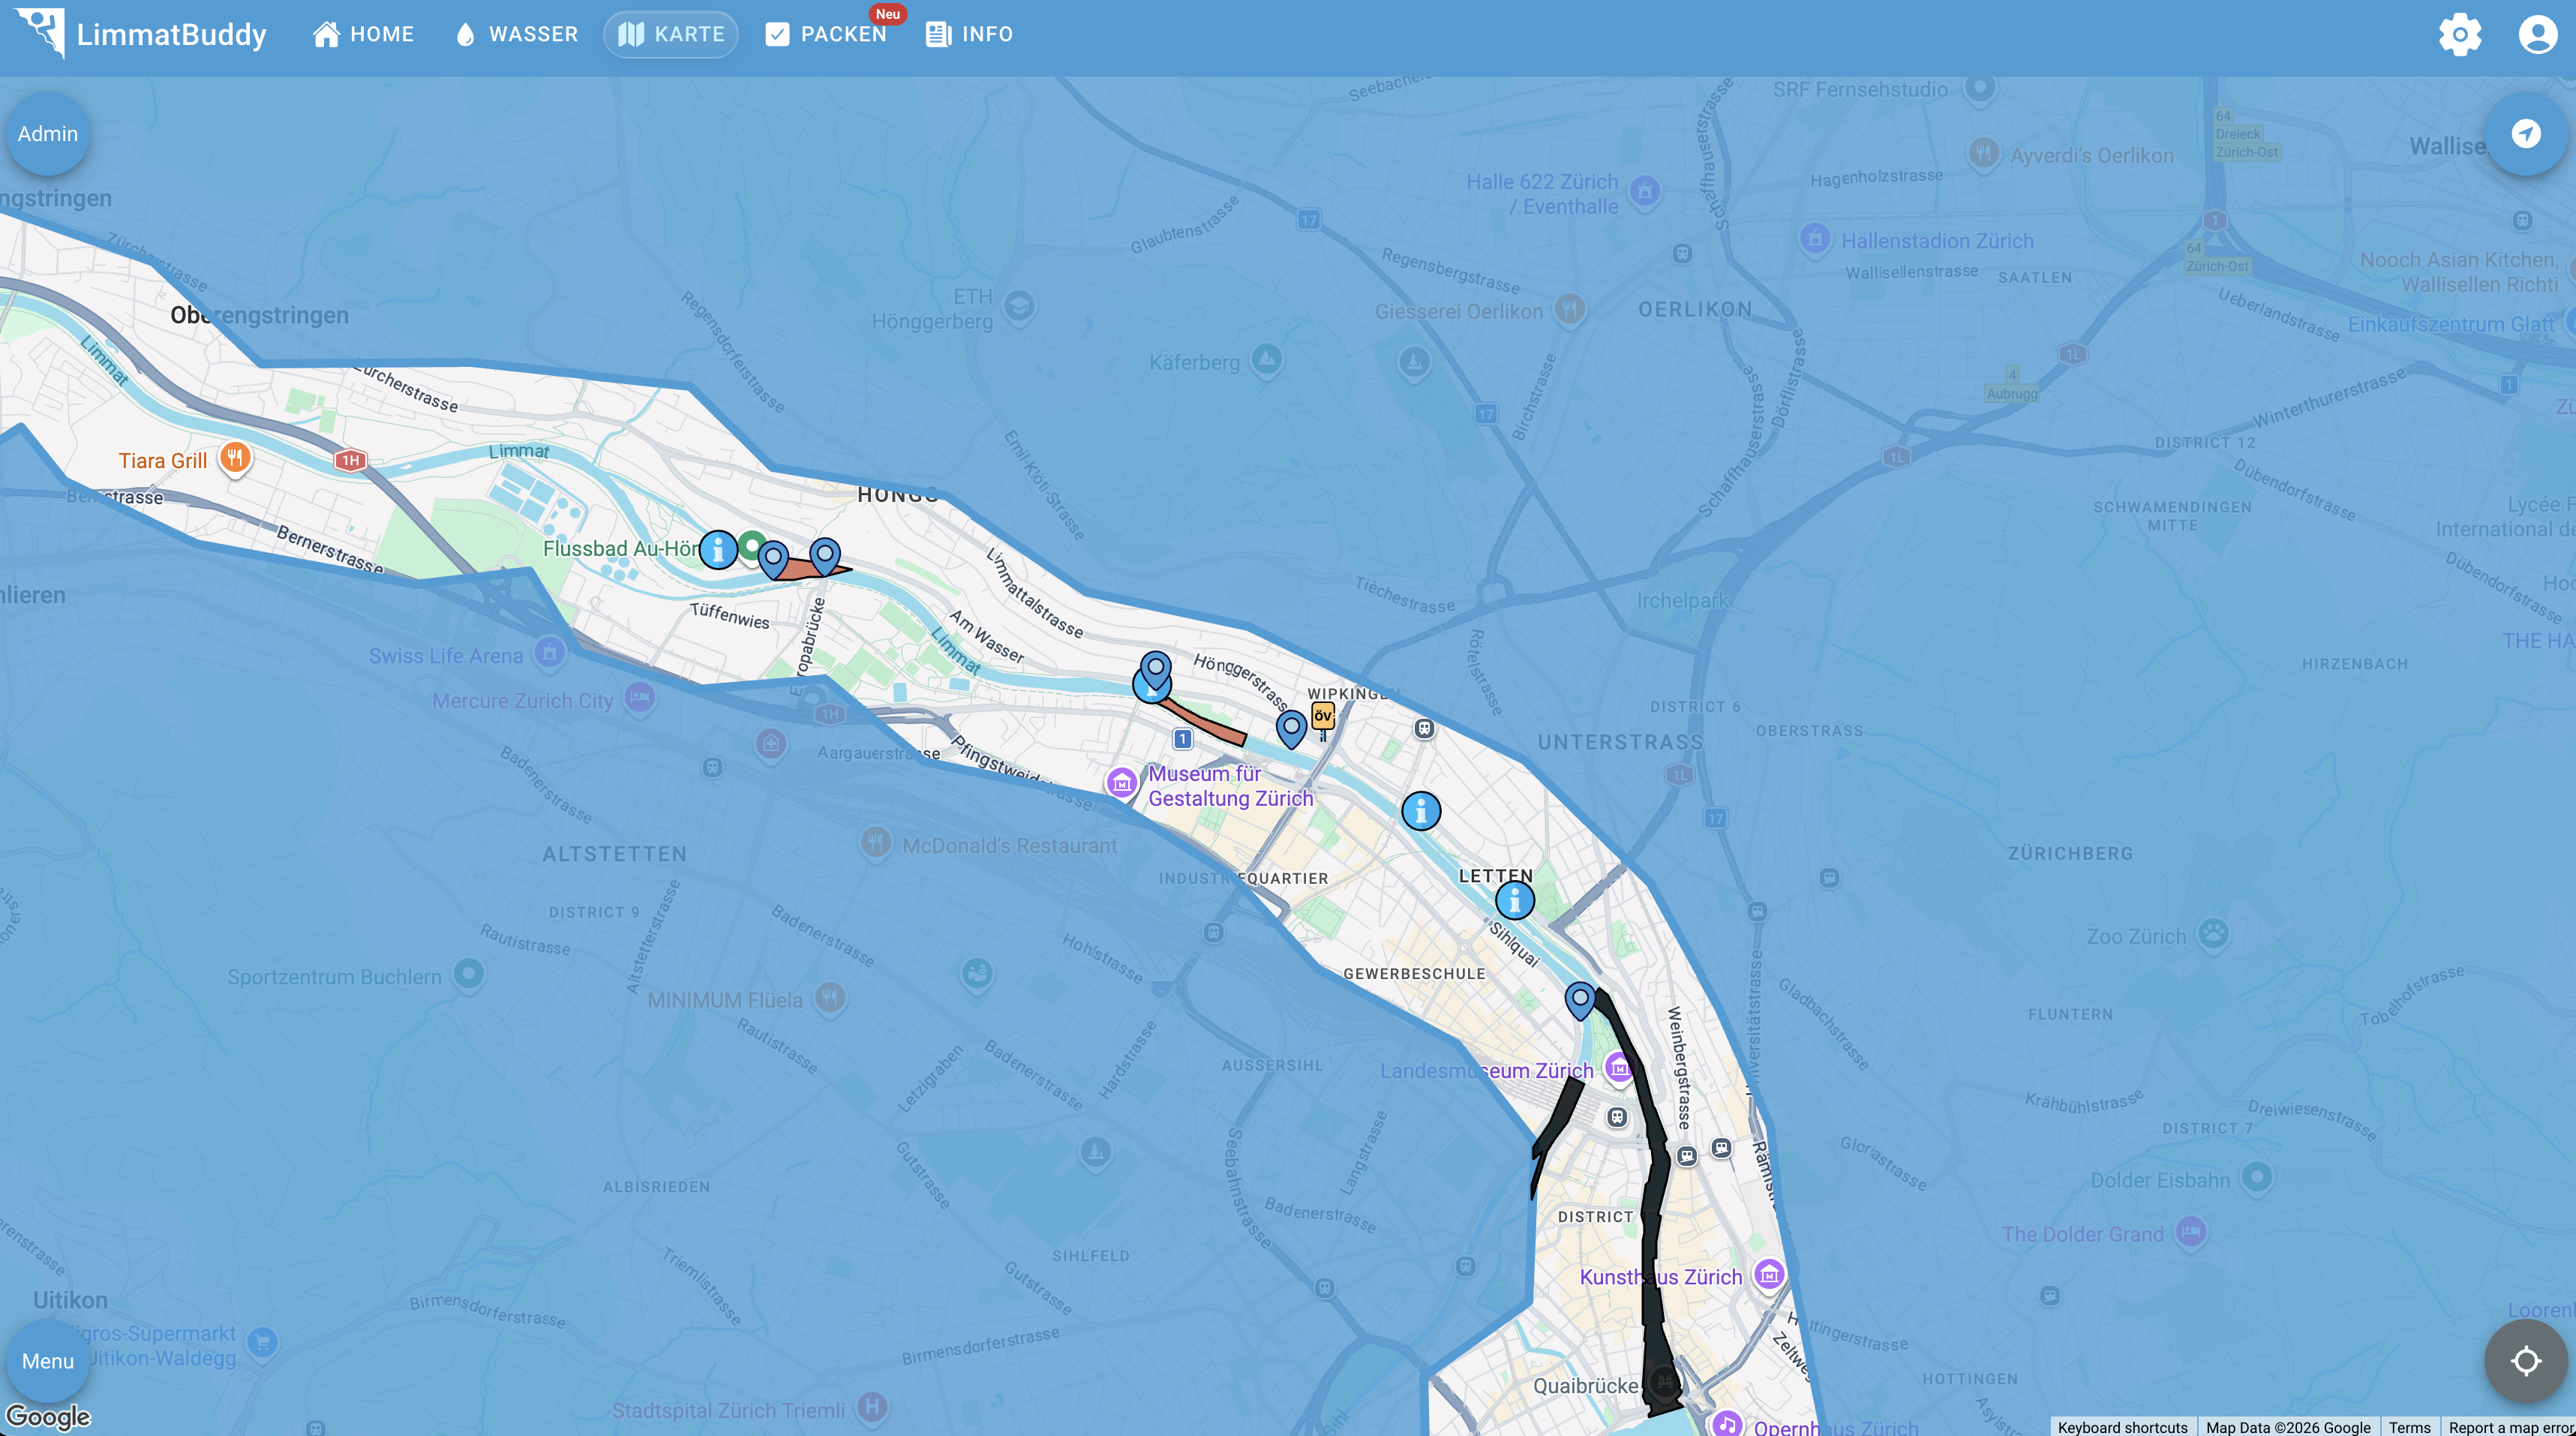The height and width of the screenshot is (1436, 2576).
Task: Click Tiara Grill label
Action: pos(163,461)
